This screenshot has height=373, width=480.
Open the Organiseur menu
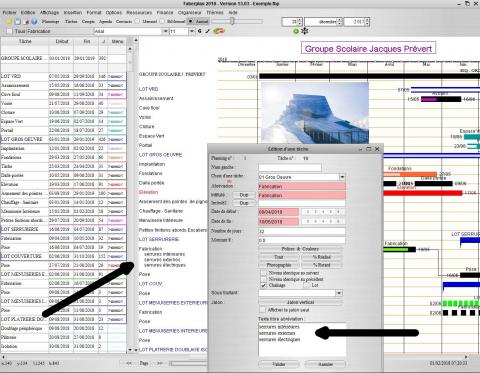click(190, 12)
